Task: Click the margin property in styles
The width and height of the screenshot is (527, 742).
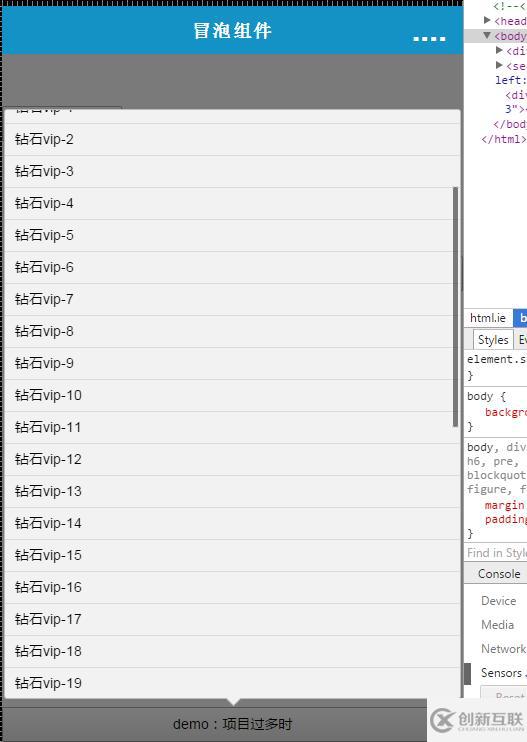Action: [x=504, y=505]
